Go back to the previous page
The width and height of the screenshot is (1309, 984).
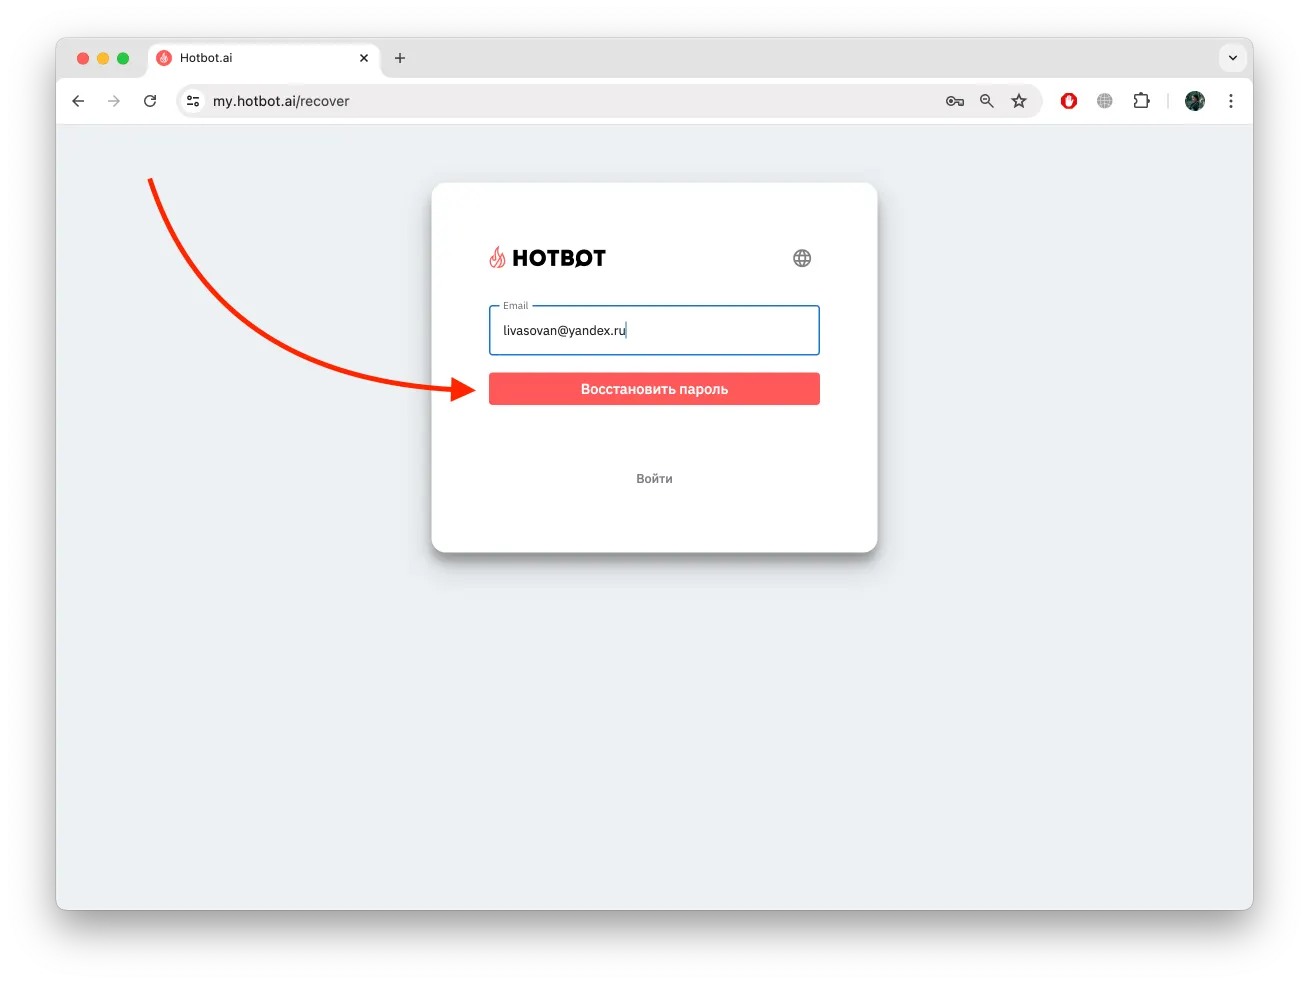tap(78, 101)
